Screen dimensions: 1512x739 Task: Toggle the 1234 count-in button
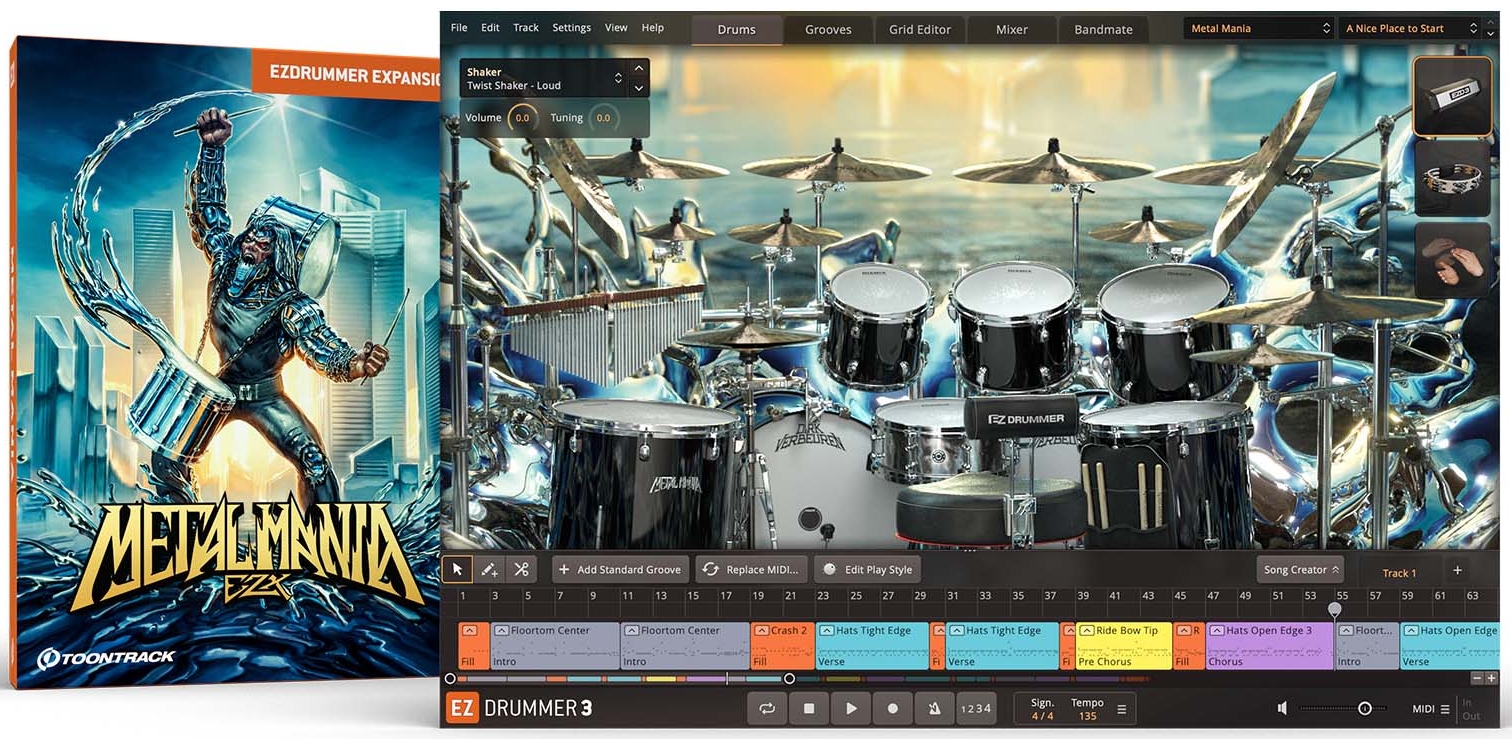[975, 708]
